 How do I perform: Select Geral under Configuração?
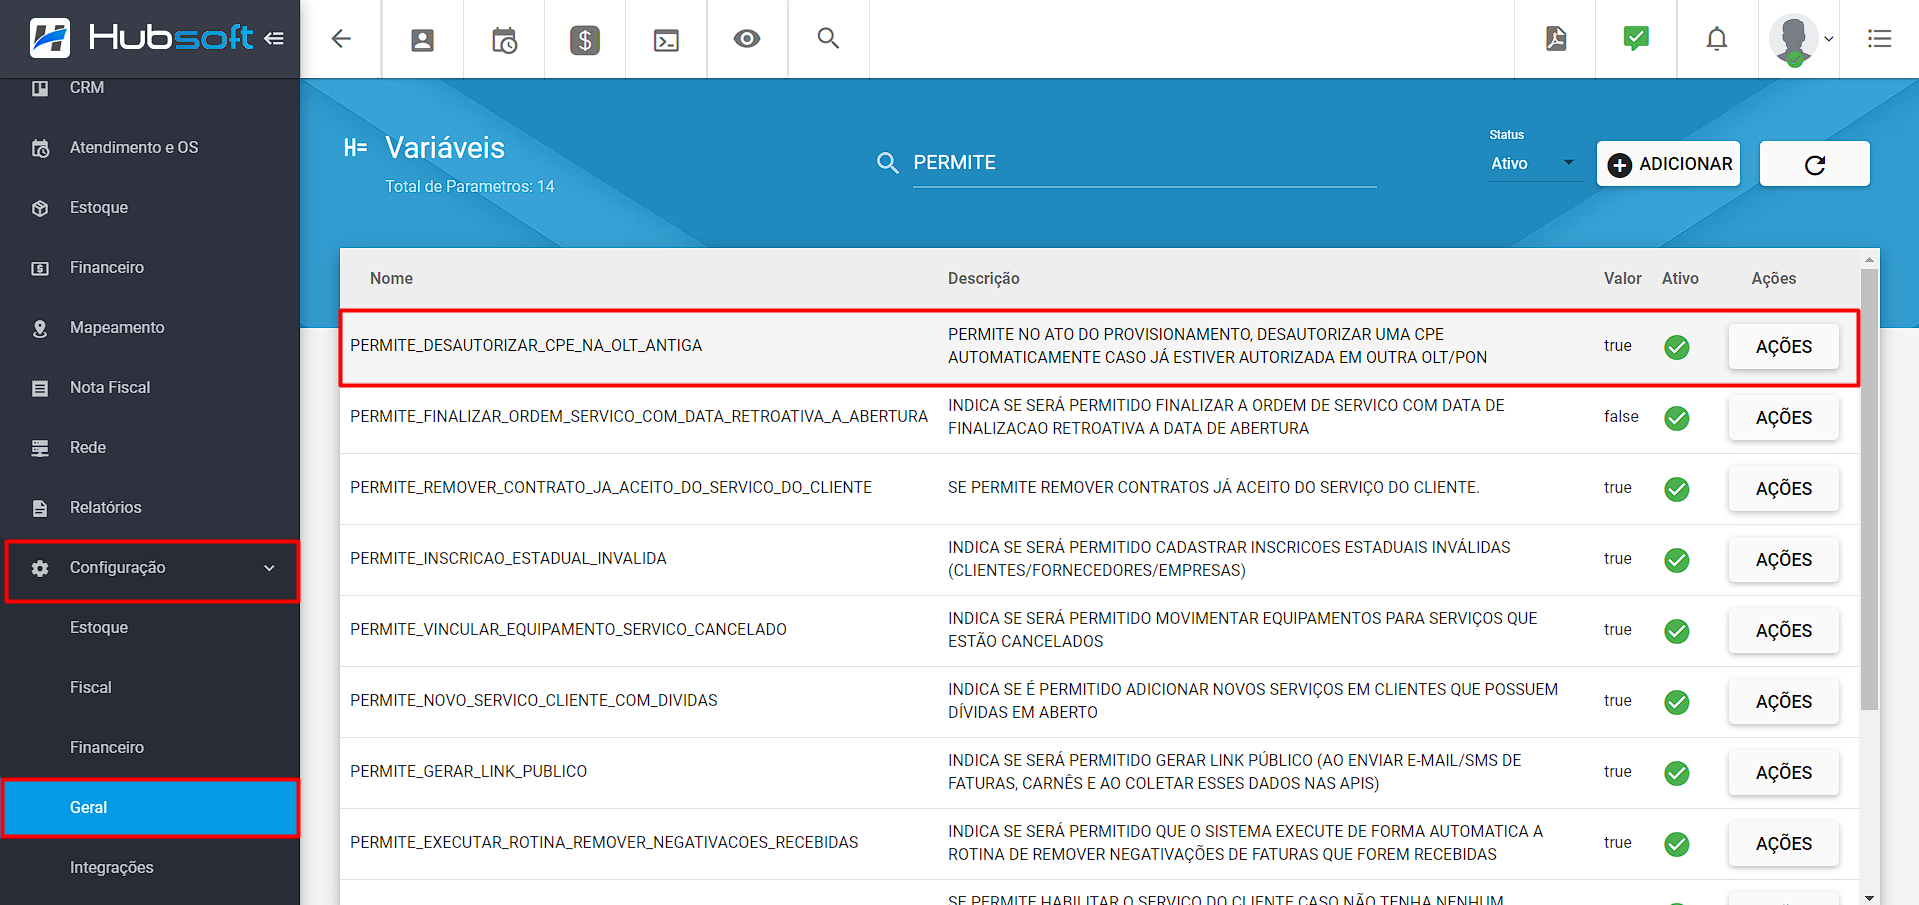pos(150,808)
